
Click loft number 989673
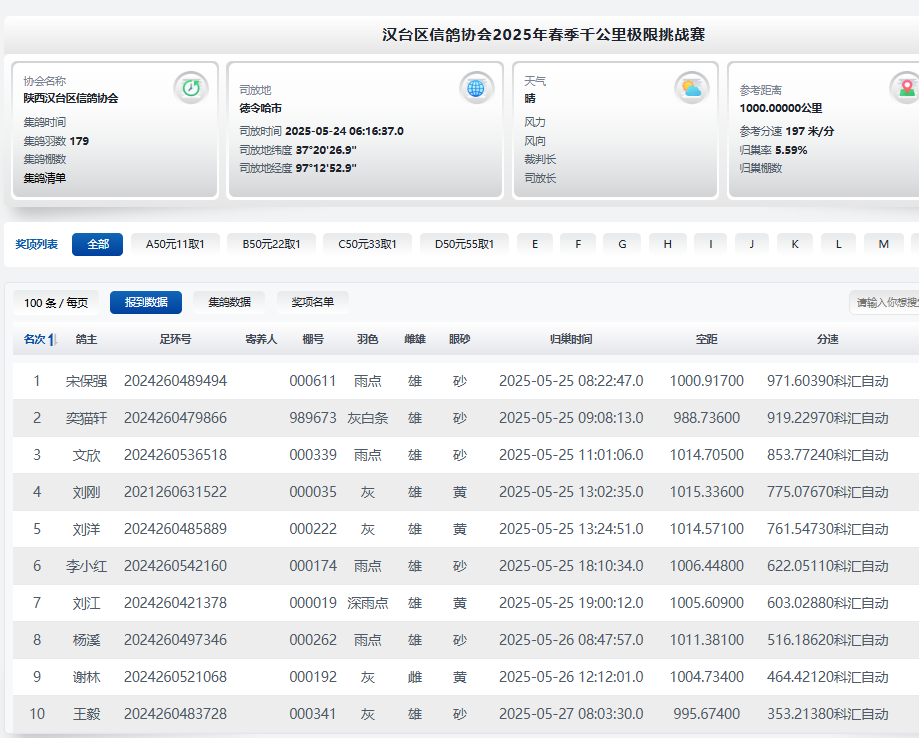(313, 419)
